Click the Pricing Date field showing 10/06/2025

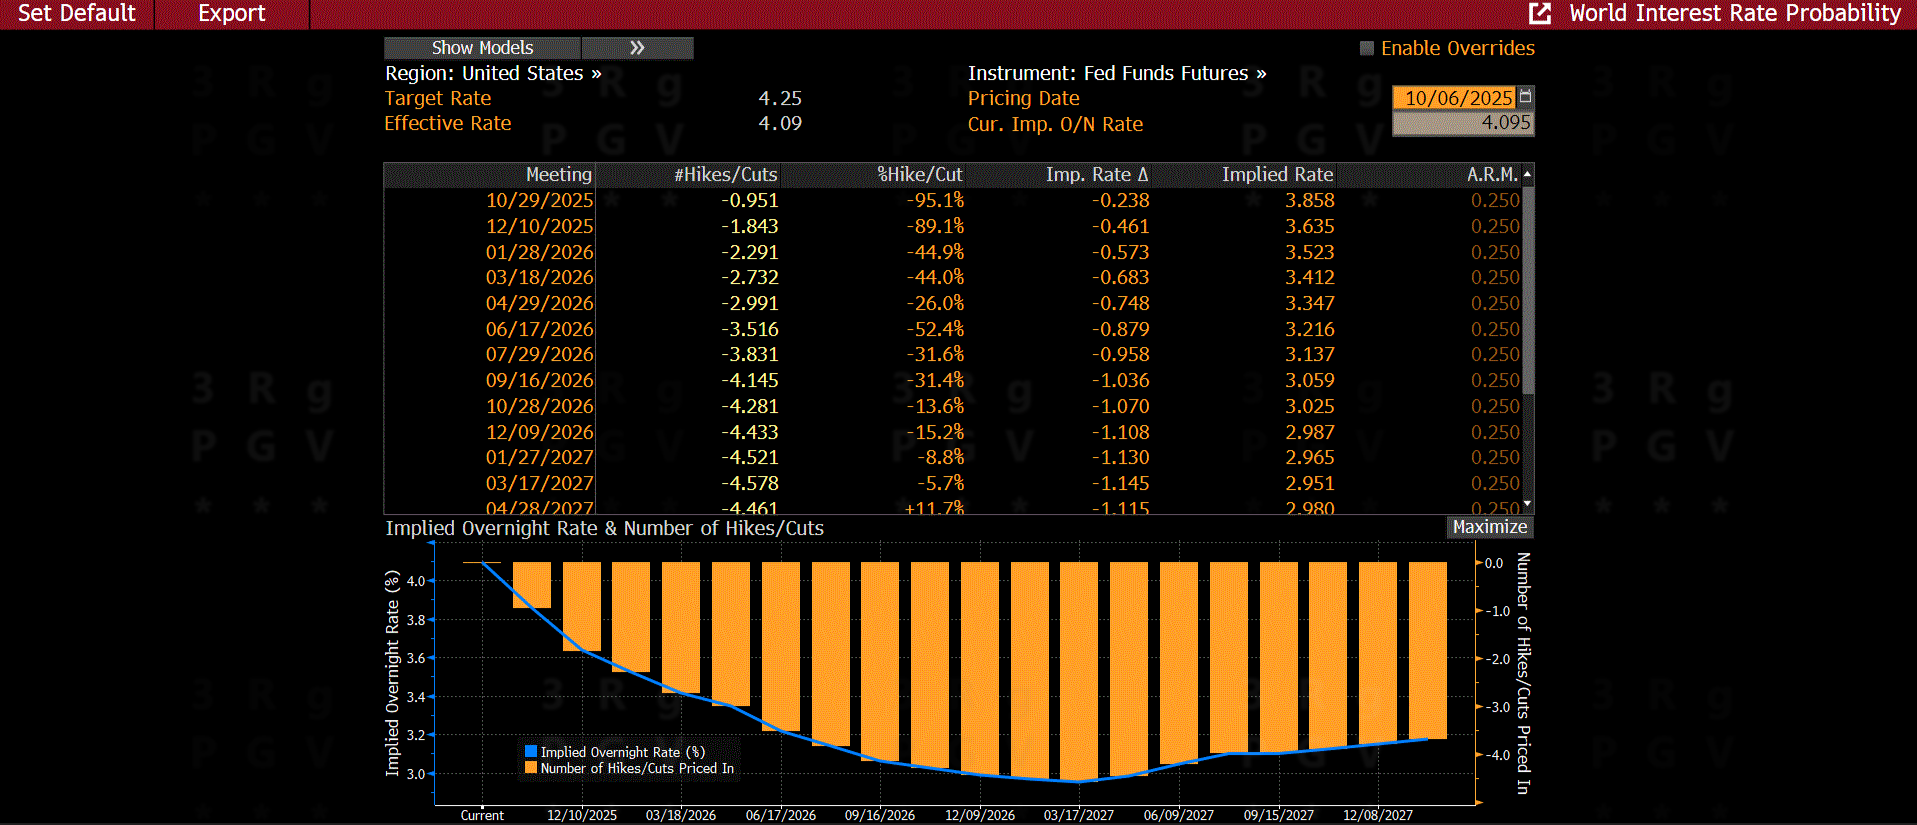(1456, 97)
